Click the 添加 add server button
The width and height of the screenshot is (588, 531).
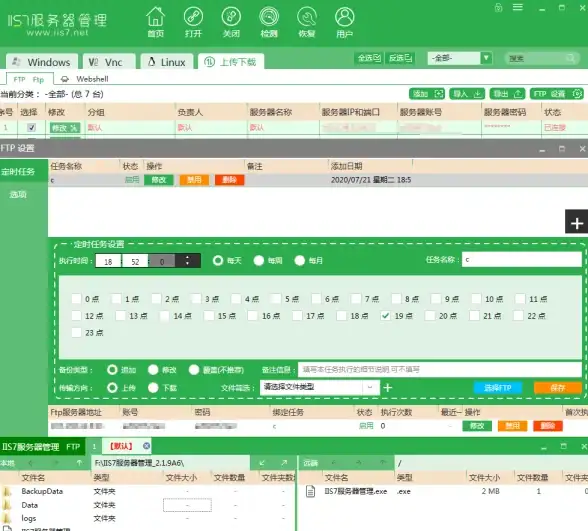[x=427, y=94]
